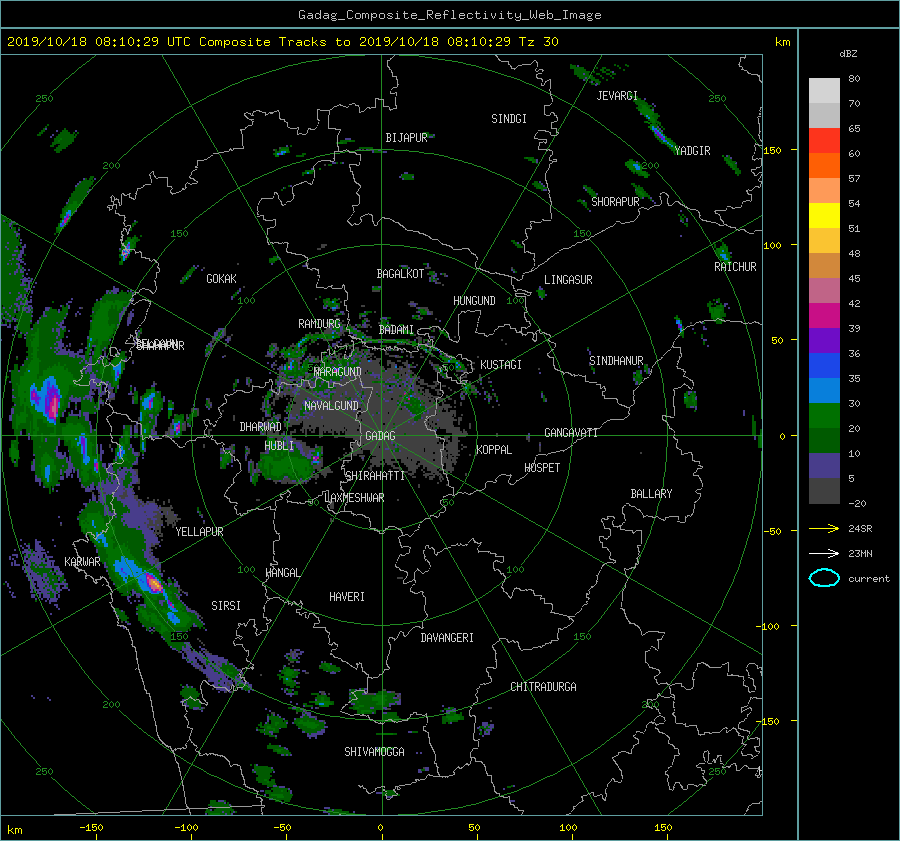Click the KOPPAL city label

tap(494, 450)
